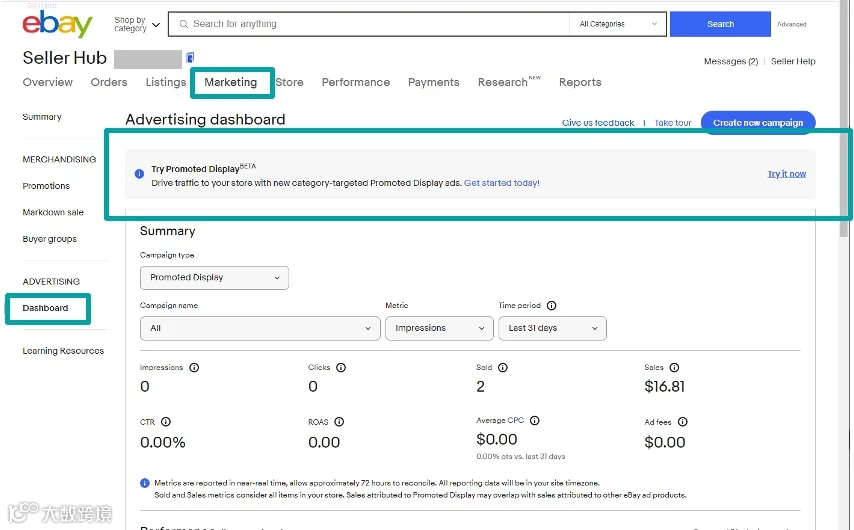The image size is (854, 530).
Task: Click the Try it now link
Action: [x=786, y=174]
